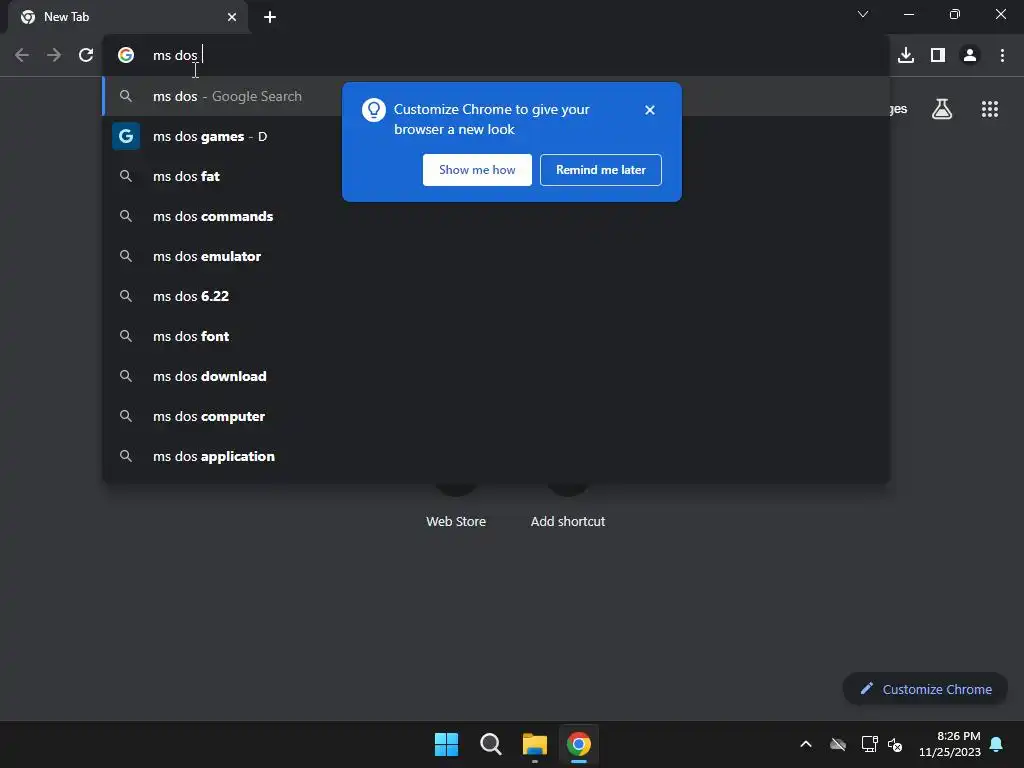
Task: Open a new tab with plus button
Action: pyautogui.click(x=270, y=17)
